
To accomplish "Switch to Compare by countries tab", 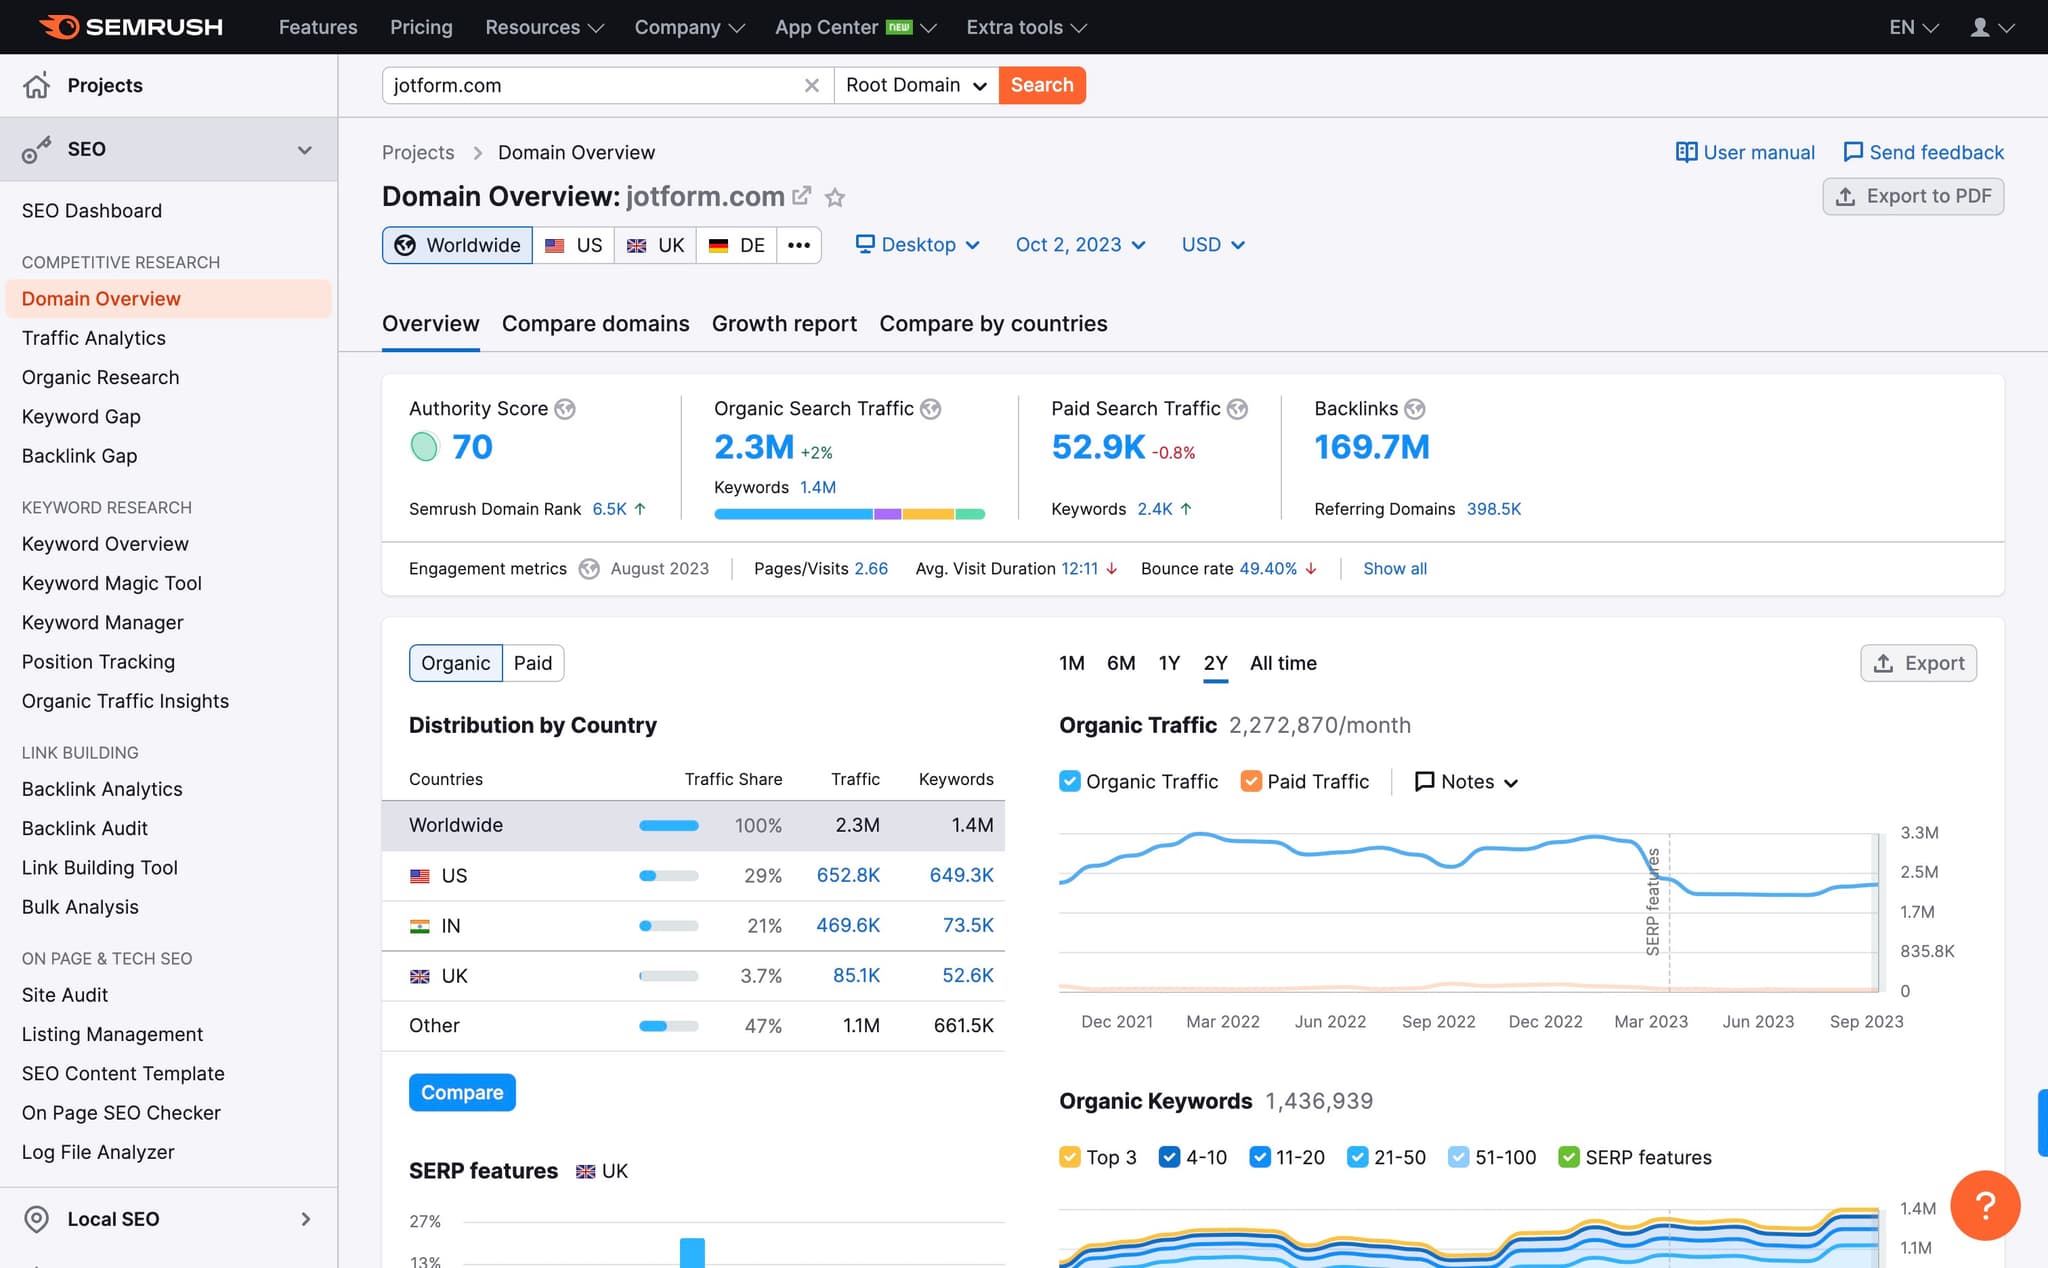I will coord(993,324).
